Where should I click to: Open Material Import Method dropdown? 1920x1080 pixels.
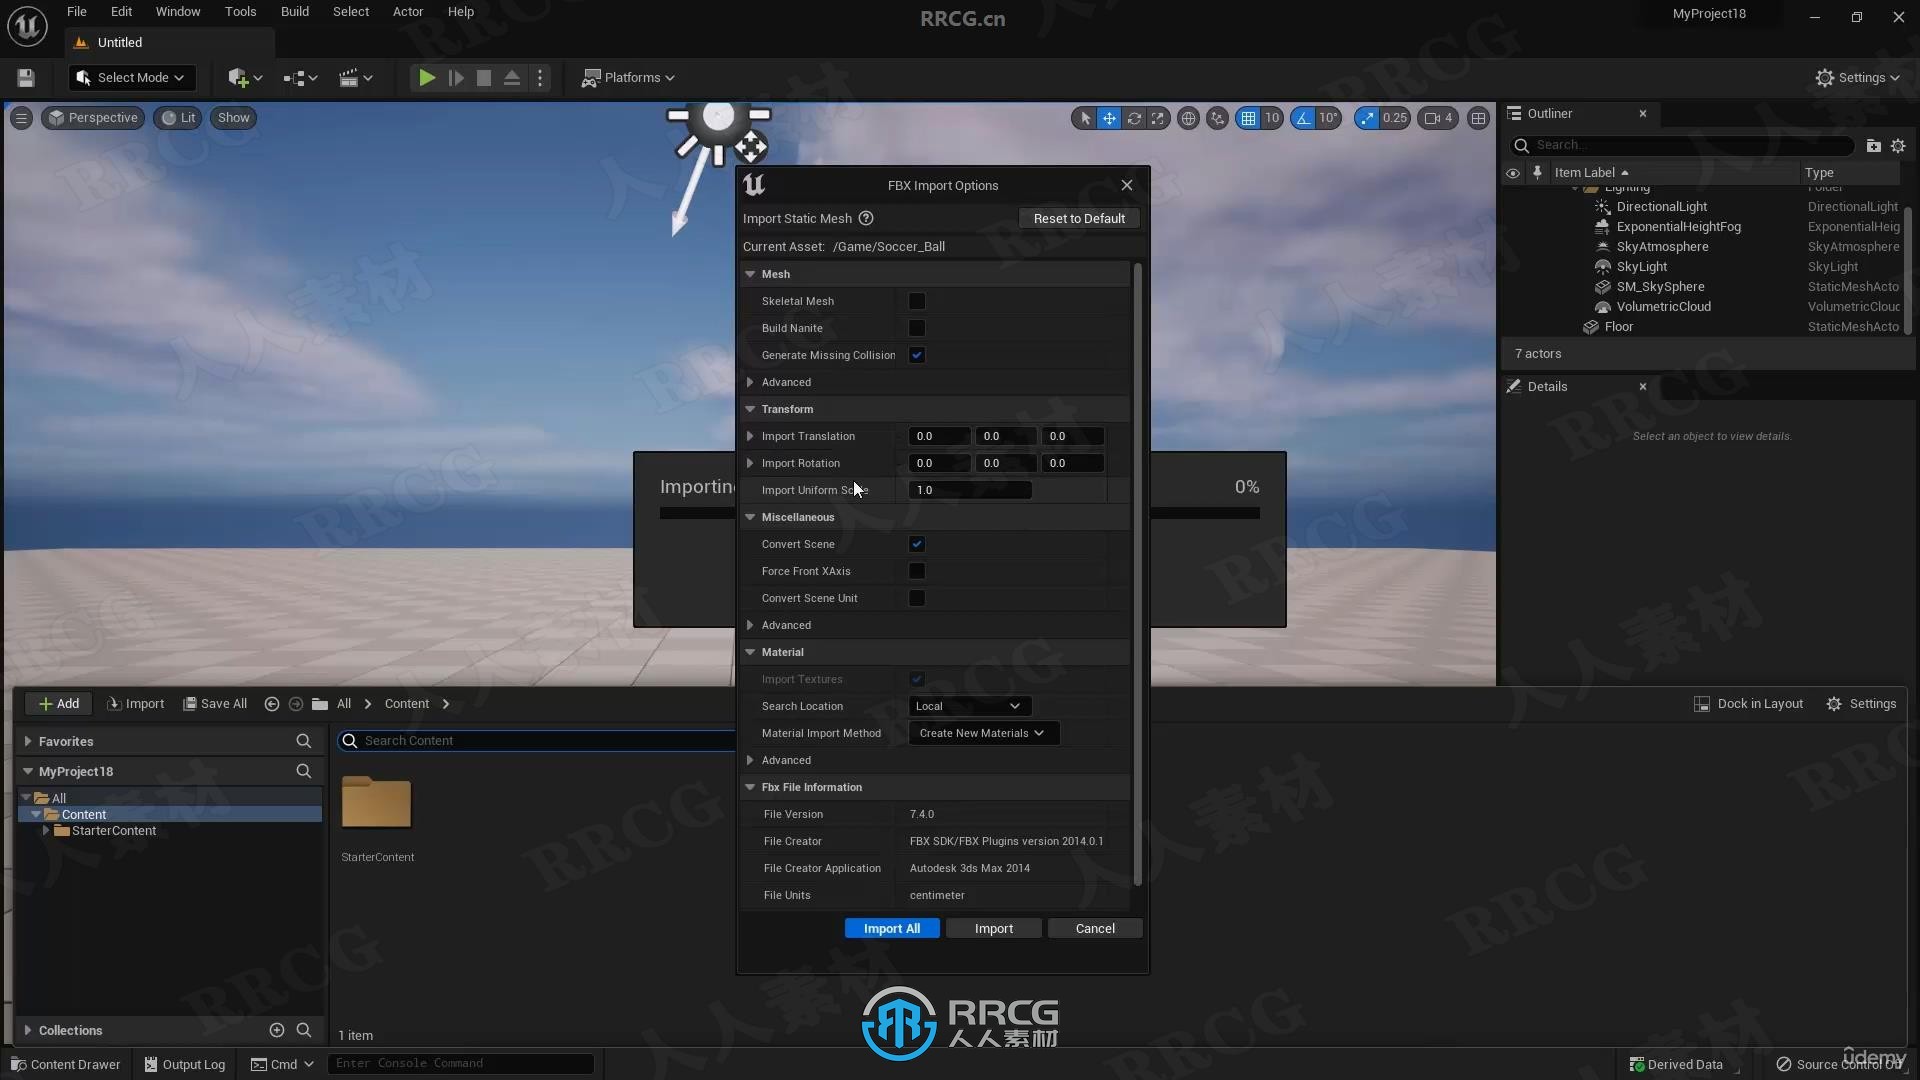[x=983, y=733]
